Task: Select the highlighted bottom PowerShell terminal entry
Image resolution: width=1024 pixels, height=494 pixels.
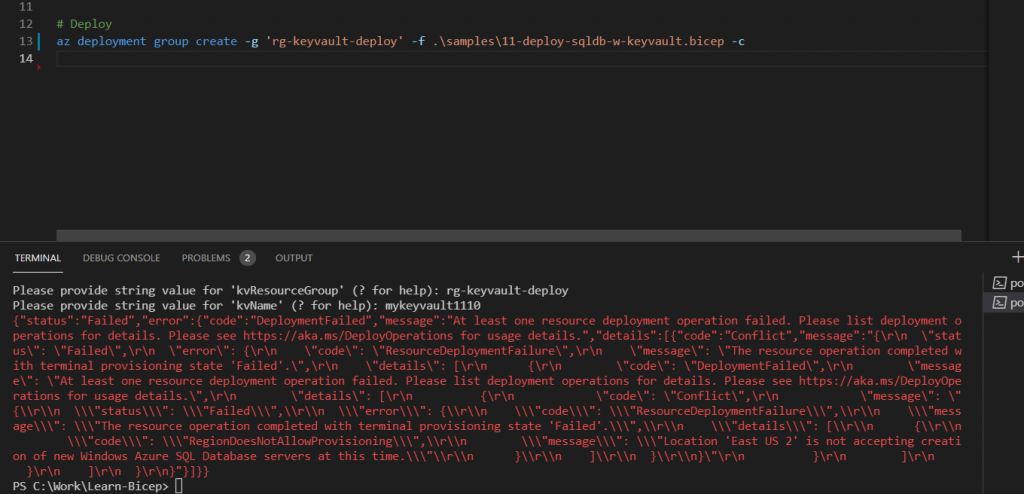Action: (1003, 302)
